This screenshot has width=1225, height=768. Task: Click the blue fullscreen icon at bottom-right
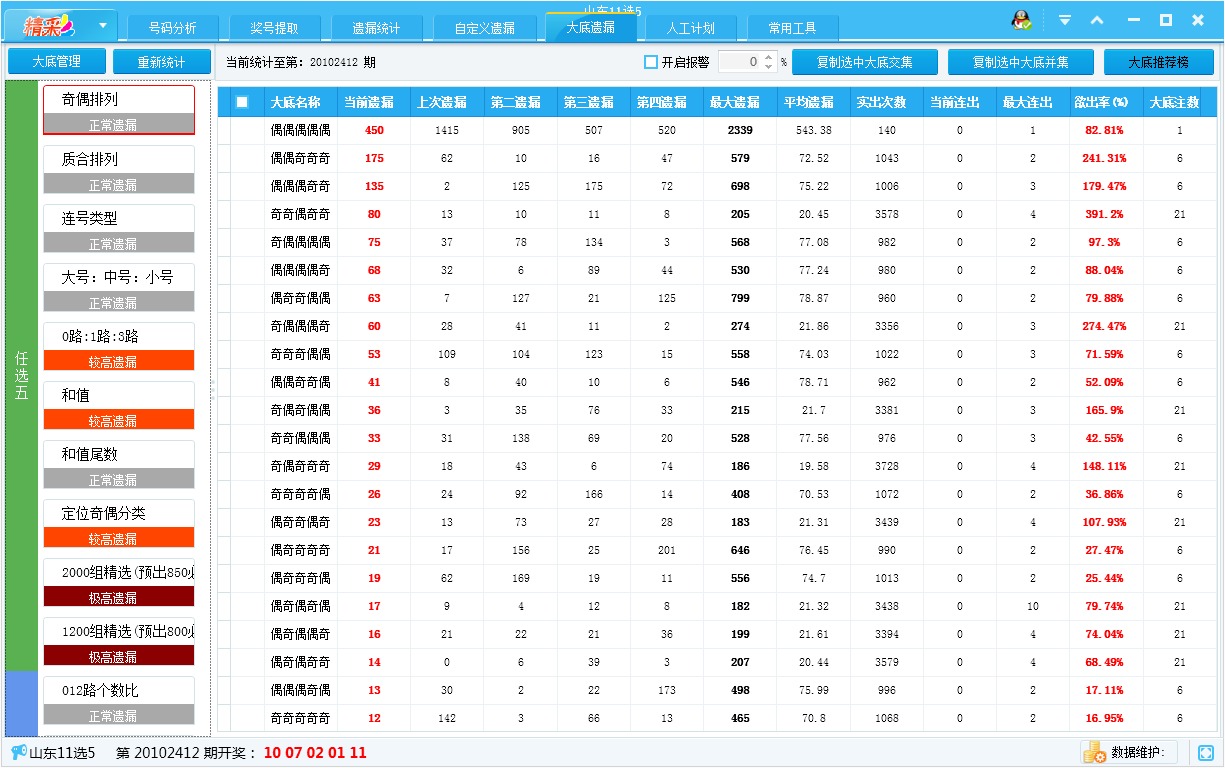pyautogui.click(x=1205, y=752)
